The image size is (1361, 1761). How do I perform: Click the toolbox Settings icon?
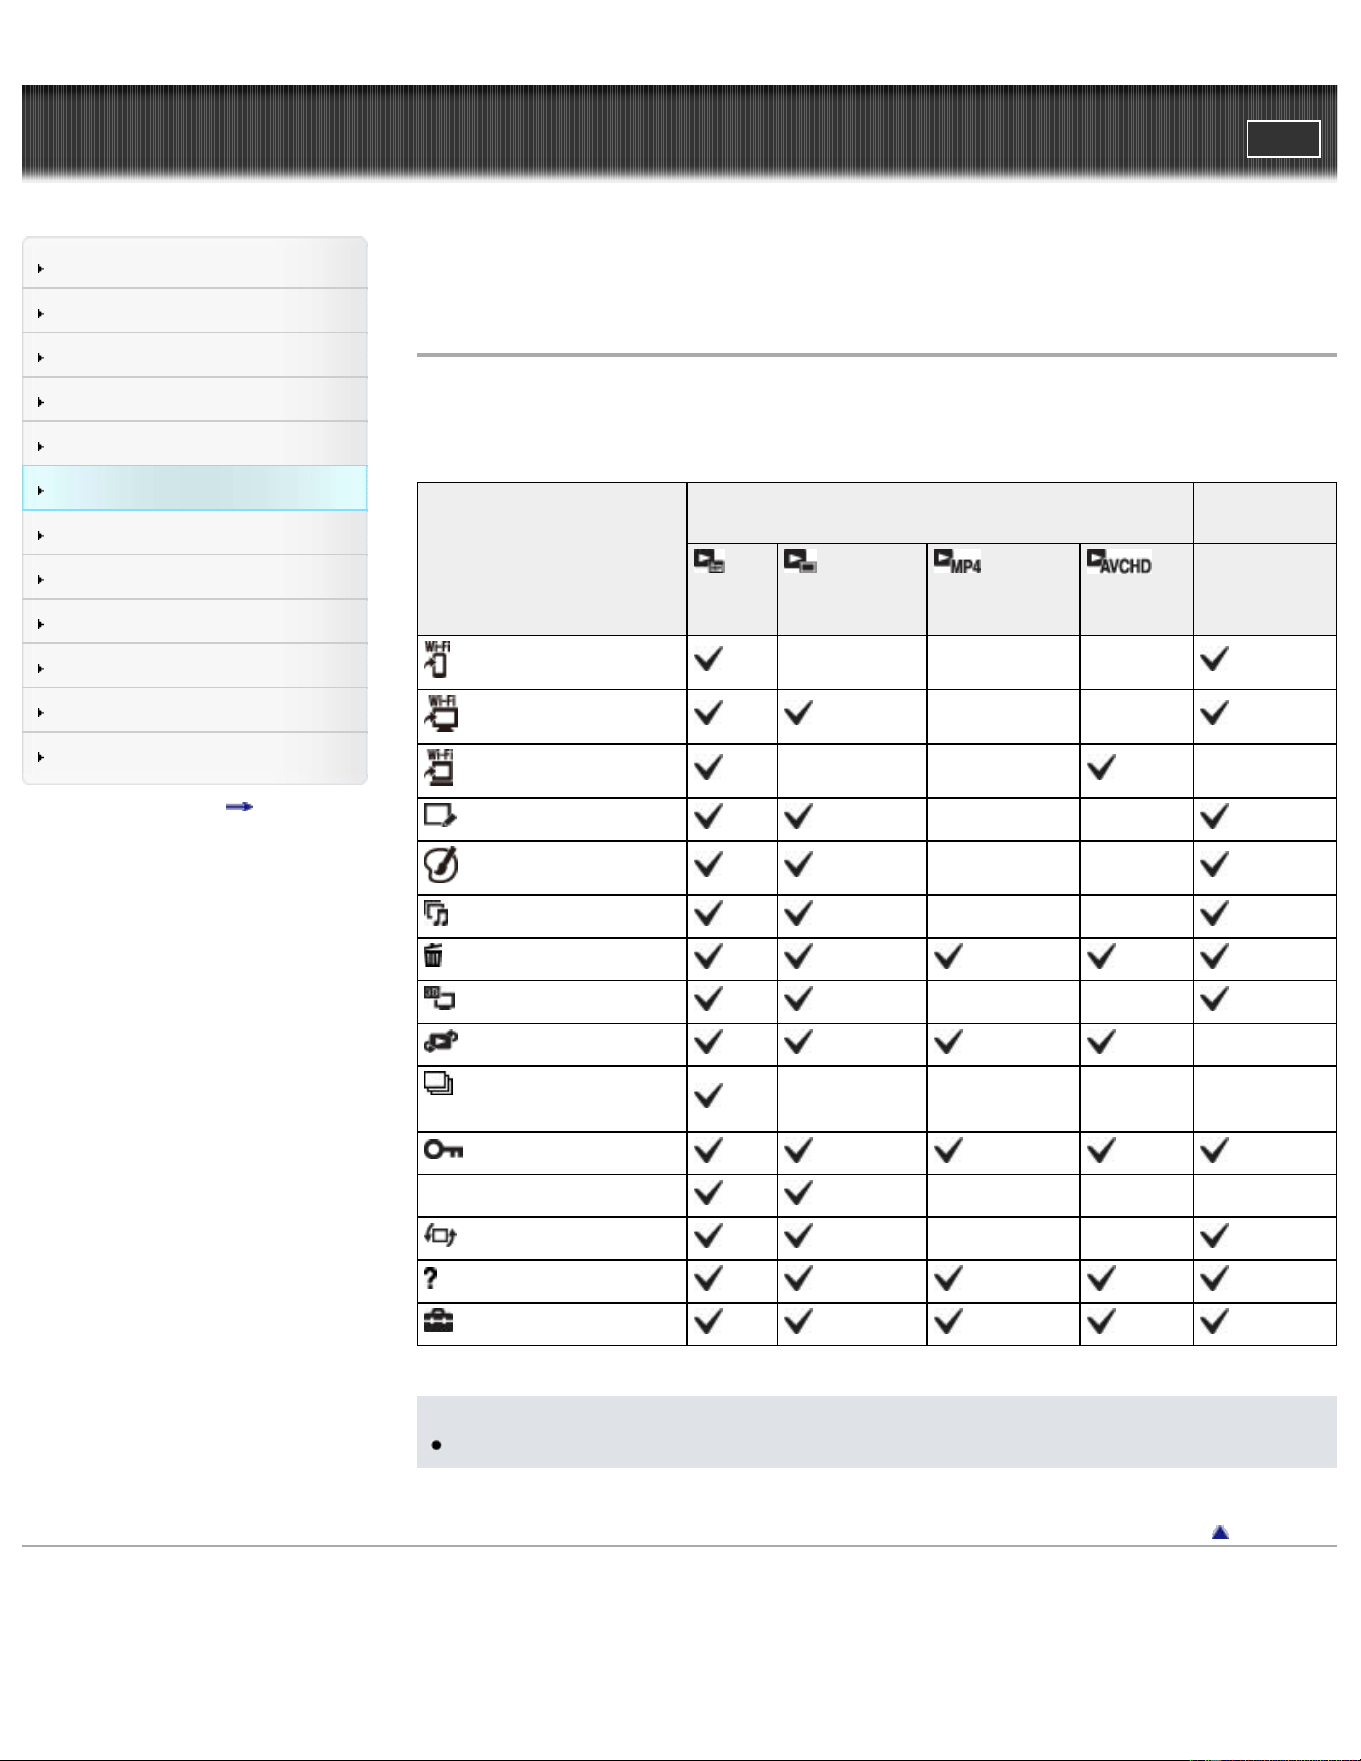[438, 1322]
